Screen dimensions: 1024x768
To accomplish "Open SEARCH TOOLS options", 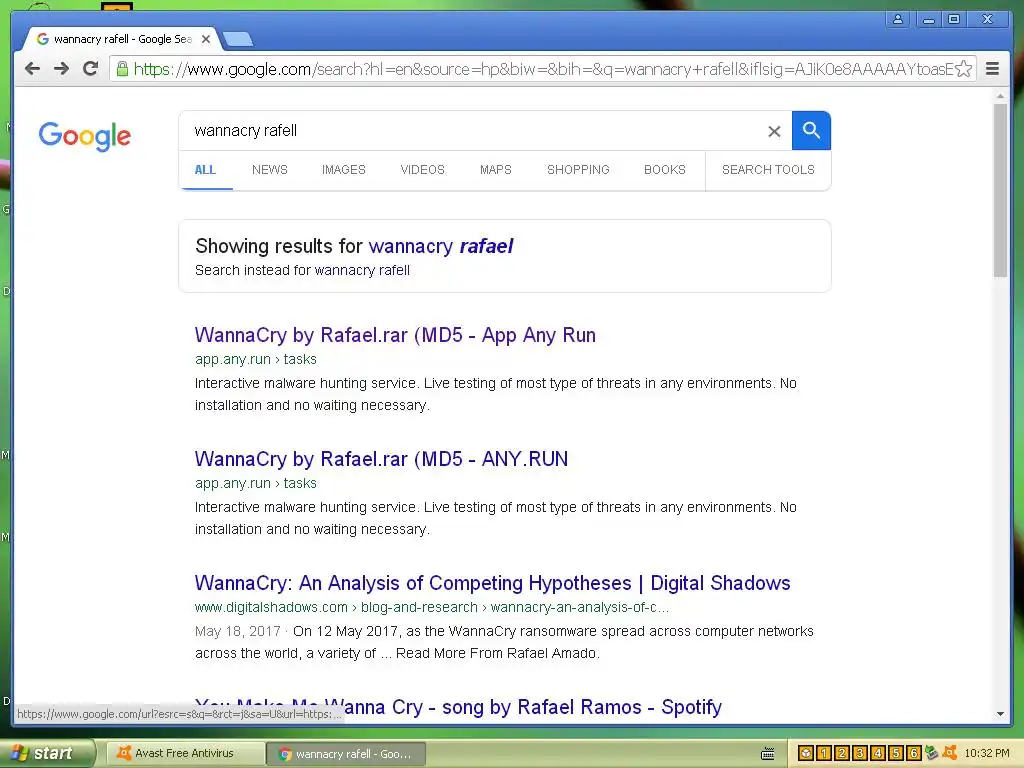I will [x=768, y=170].
